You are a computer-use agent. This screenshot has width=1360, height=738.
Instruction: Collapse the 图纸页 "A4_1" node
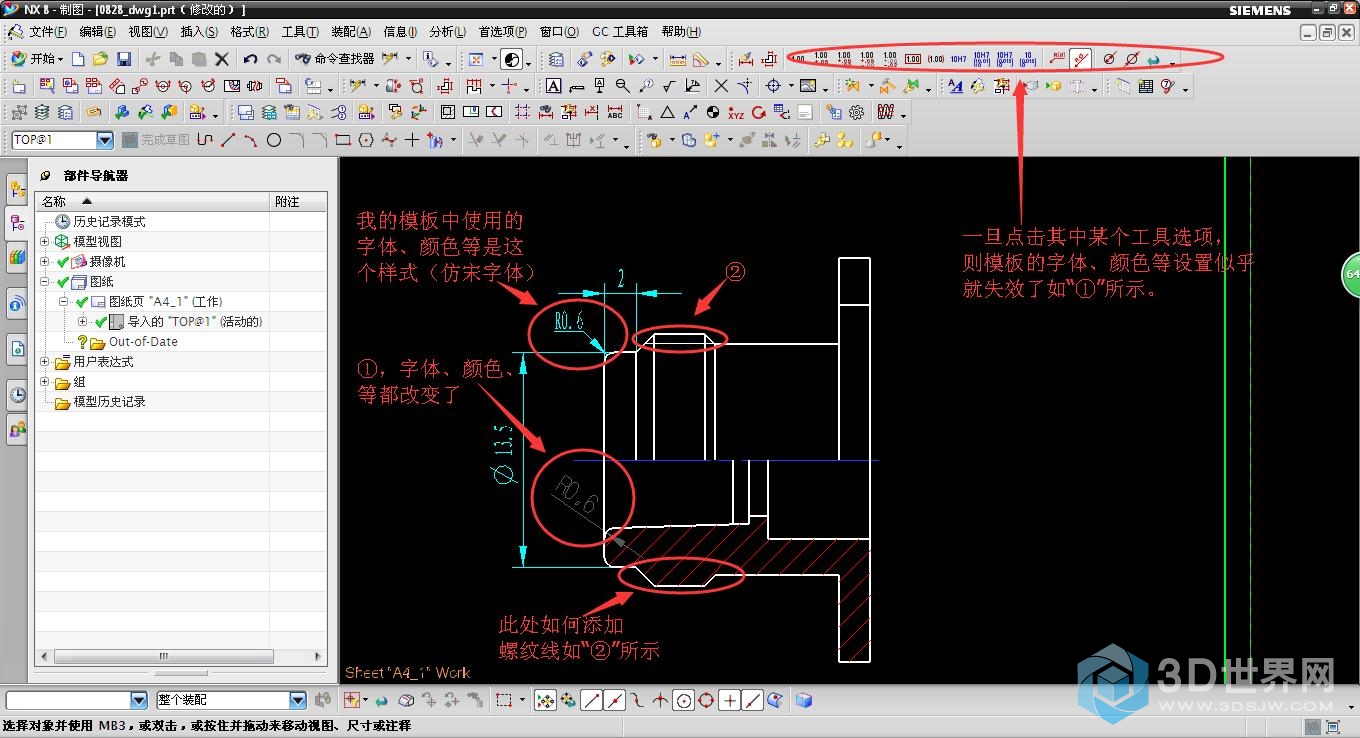pos(63,302)
